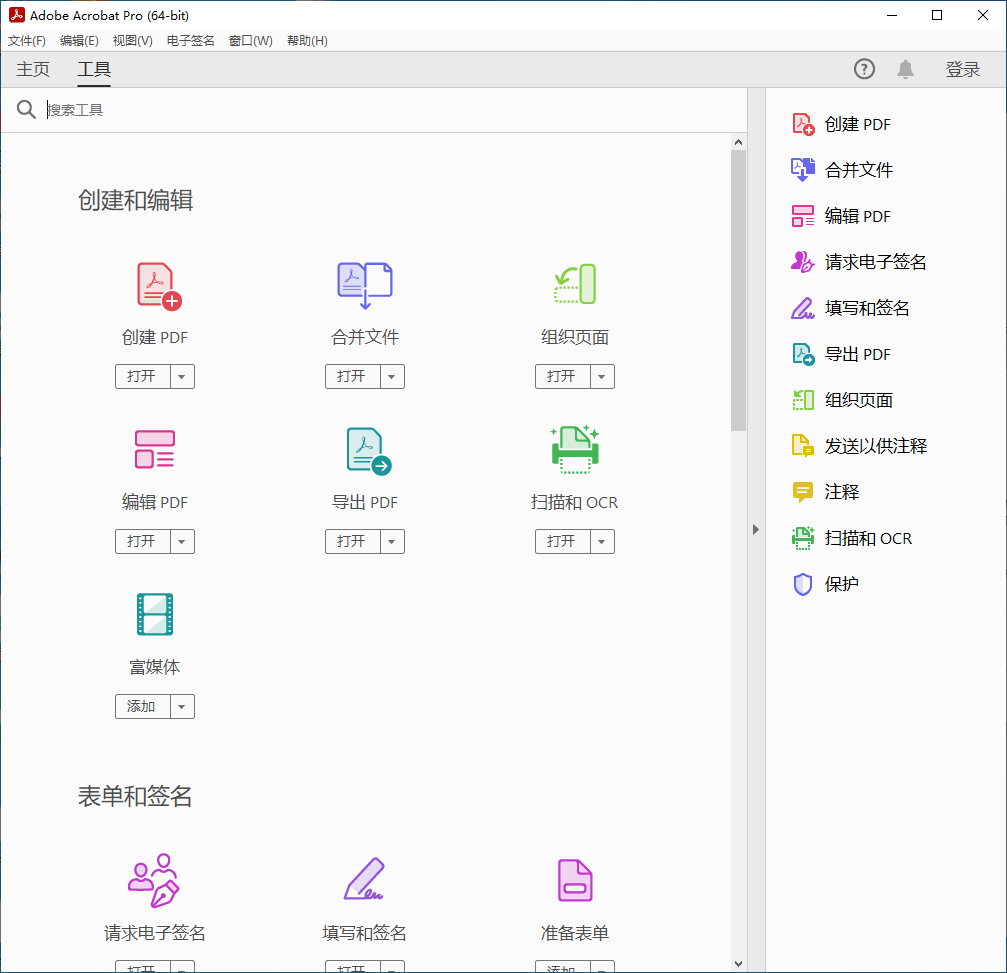The height and width of the screenshot is (973, 1007).
Task: Click the 登录 link at top right
Action: tap(963, 69)
